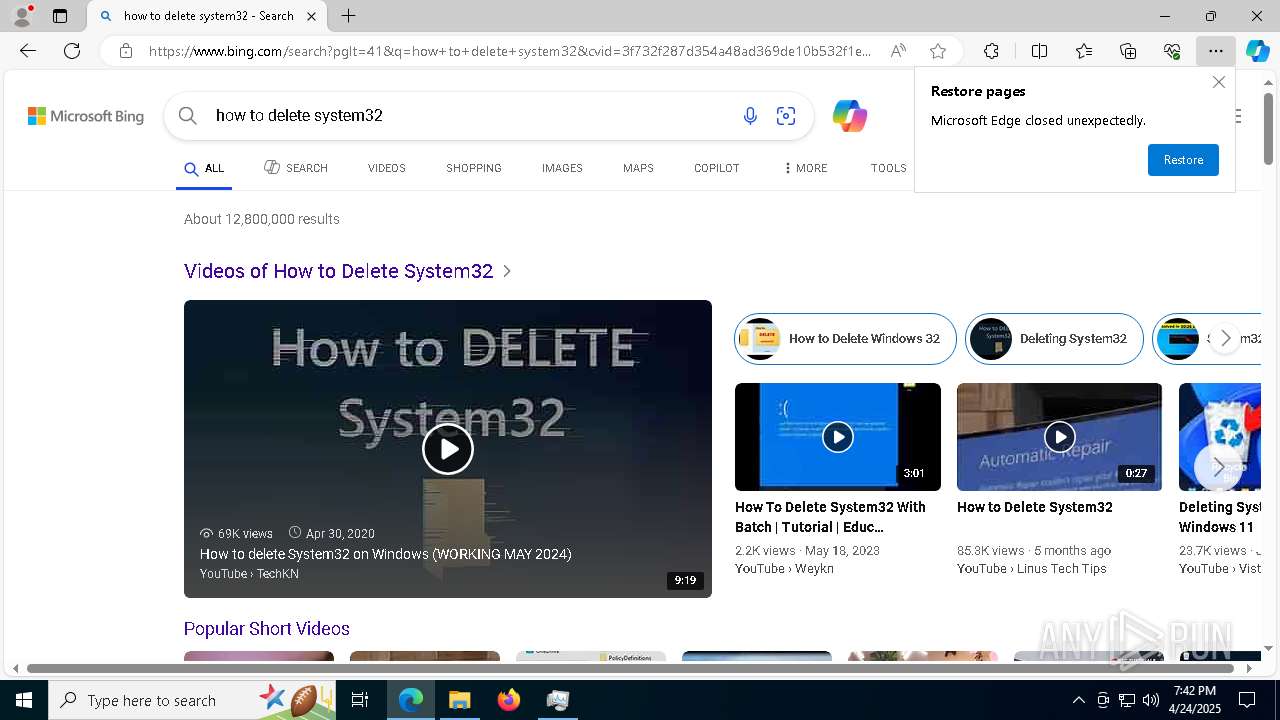Refresh the page with the reload icon

pyautogui.click(x=72, y=51)
